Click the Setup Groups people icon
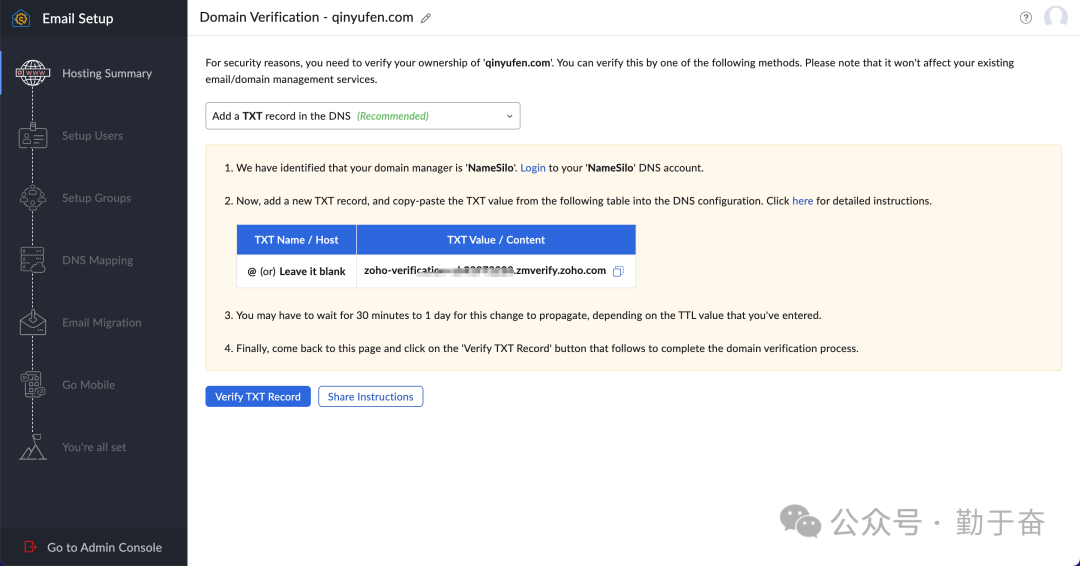This screenshot has width=1080, height=566. (33, 198)
